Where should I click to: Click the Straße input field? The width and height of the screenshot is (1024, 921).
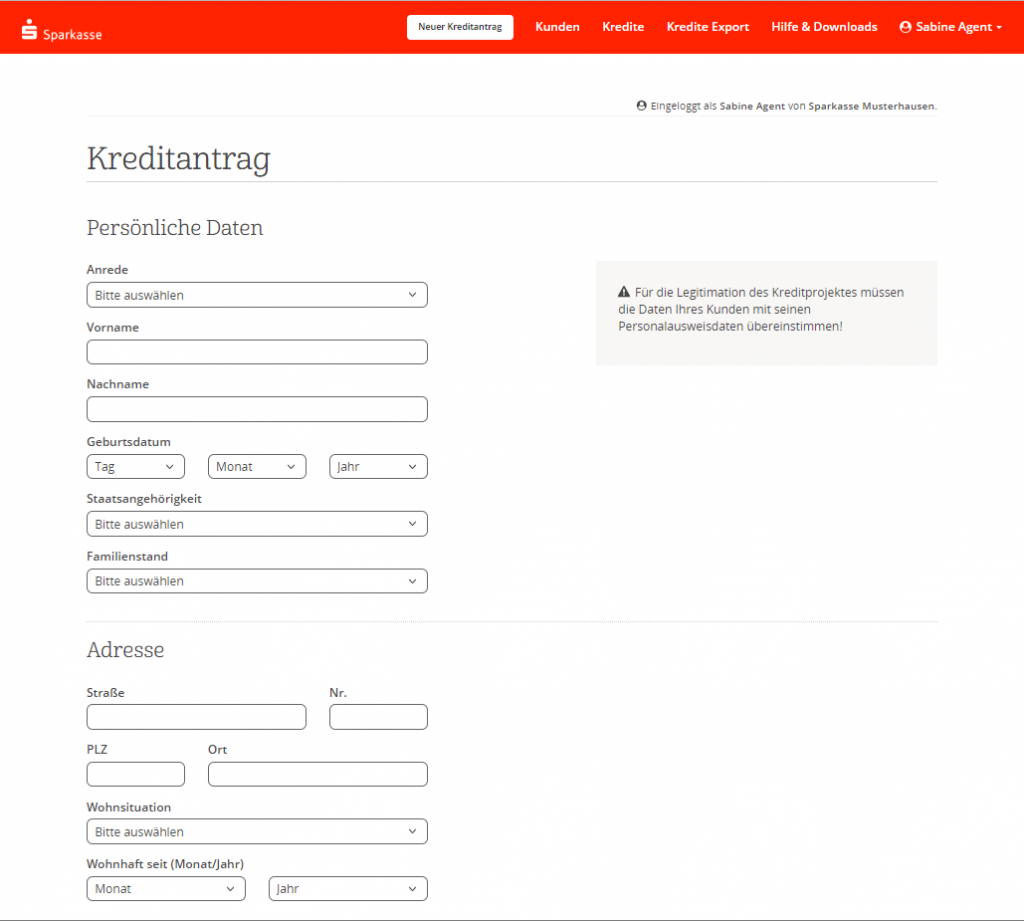[196, 717]
